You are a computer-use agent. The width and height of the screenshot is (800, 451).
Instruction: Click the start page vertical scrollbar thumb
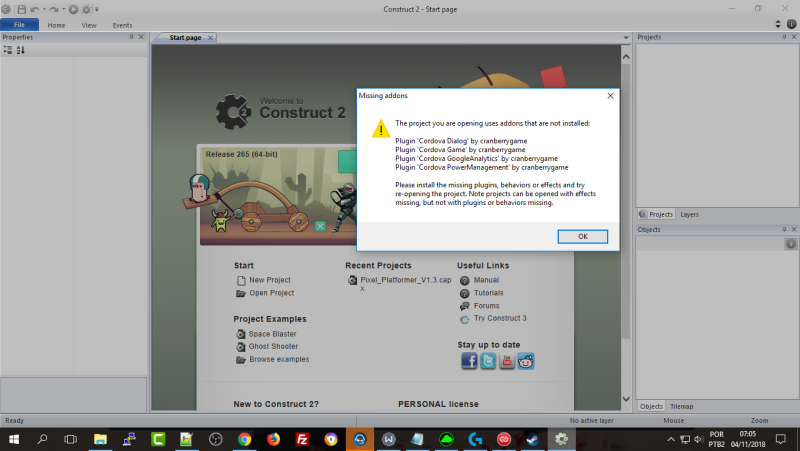coord(626,202)
